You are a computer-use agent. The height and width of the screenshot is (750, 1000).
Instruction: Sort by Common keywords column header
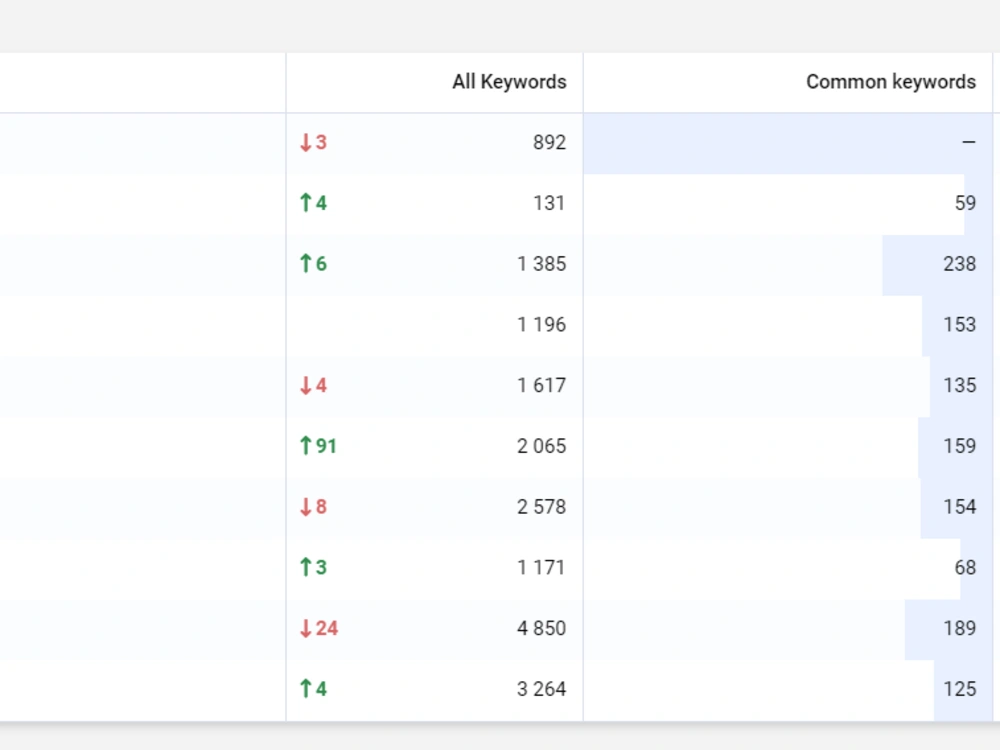click(x=890, y=82)
